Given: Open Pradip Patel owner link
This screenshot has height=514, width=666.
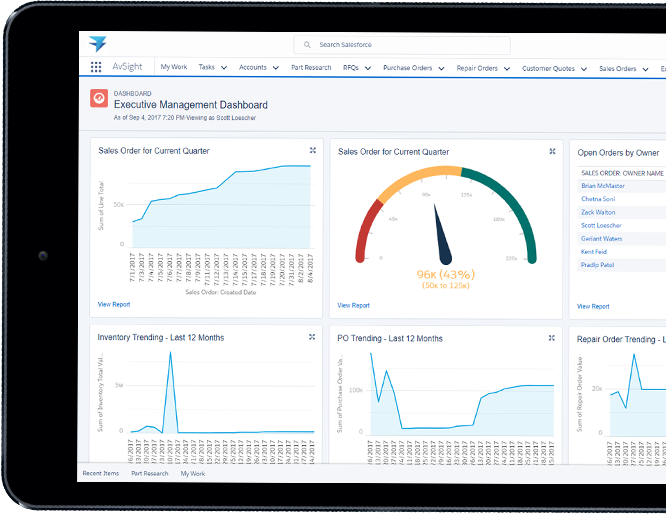Looking at the screenshot, I should tap(597, 265).
